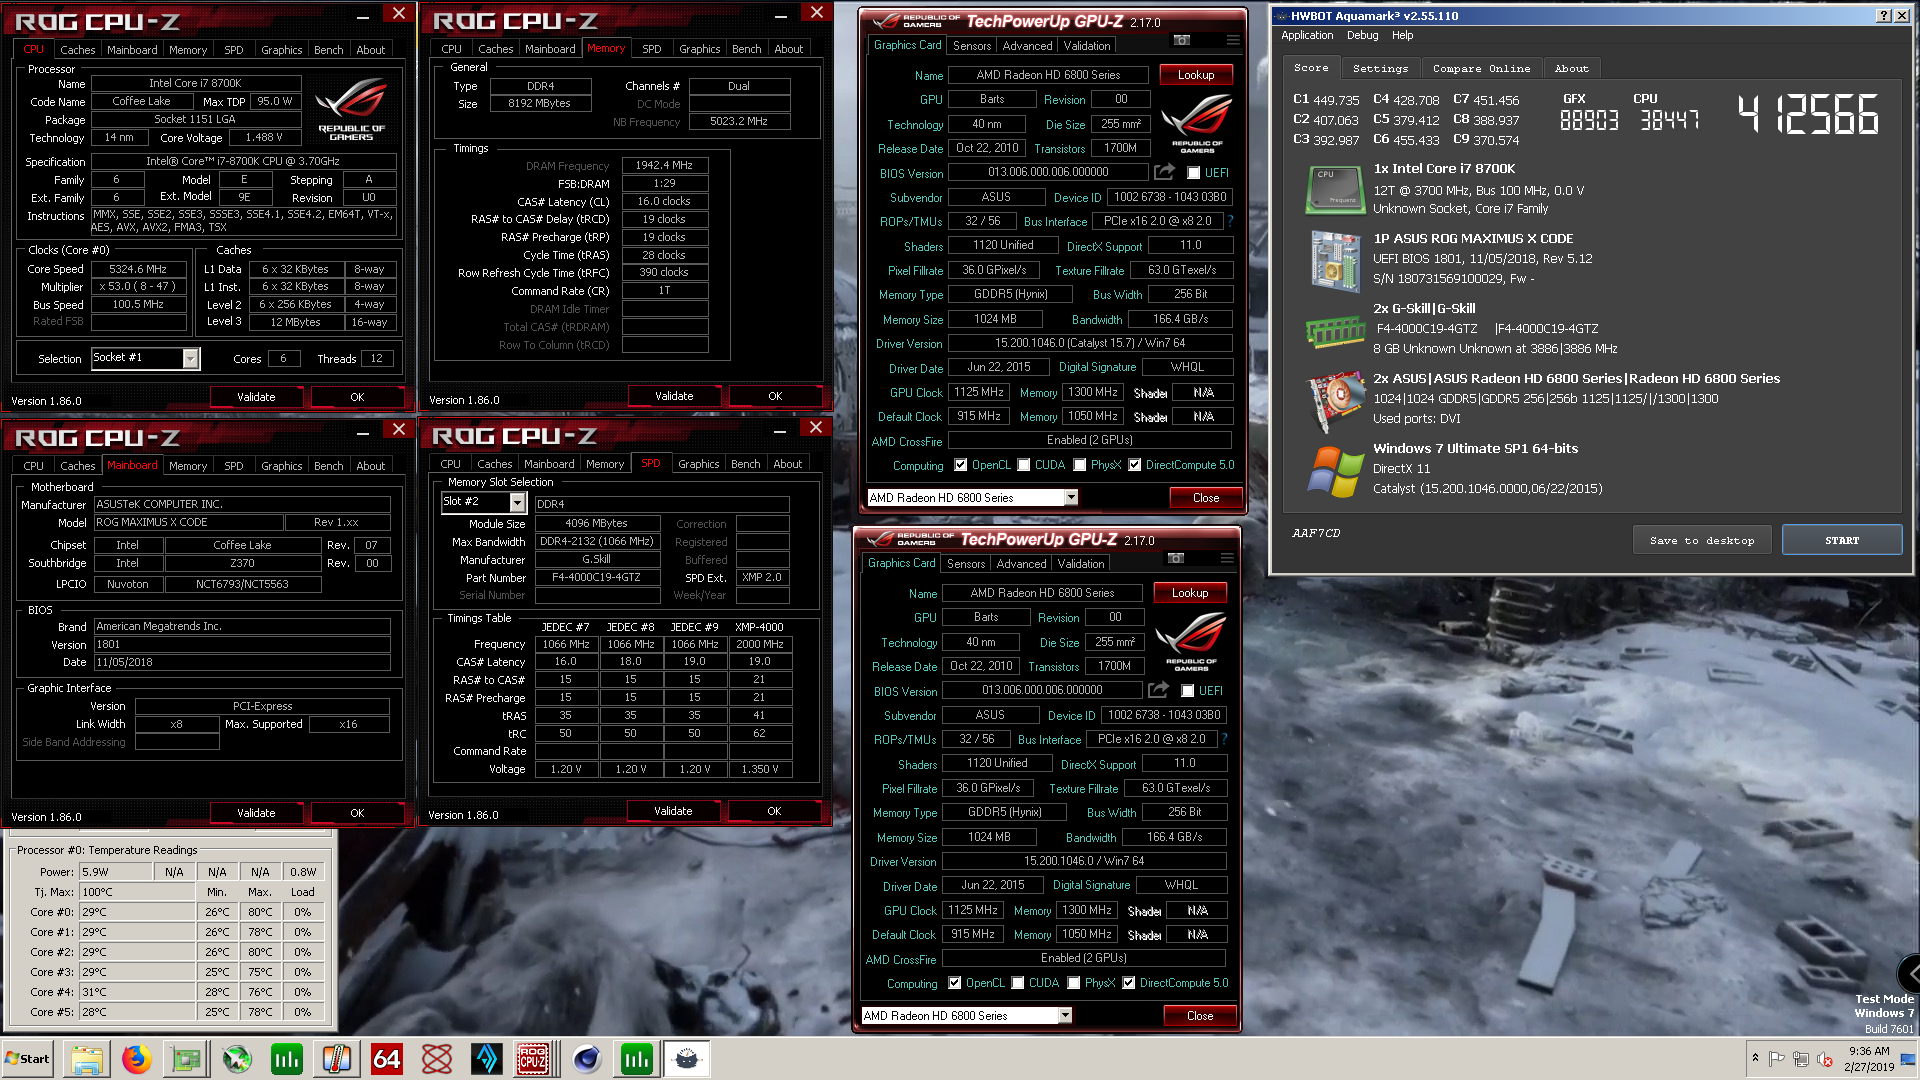This screenshot has height=1080, width=1920.
Task: Click Save to desktop in Aquamark
Action: pos(1702,540)
